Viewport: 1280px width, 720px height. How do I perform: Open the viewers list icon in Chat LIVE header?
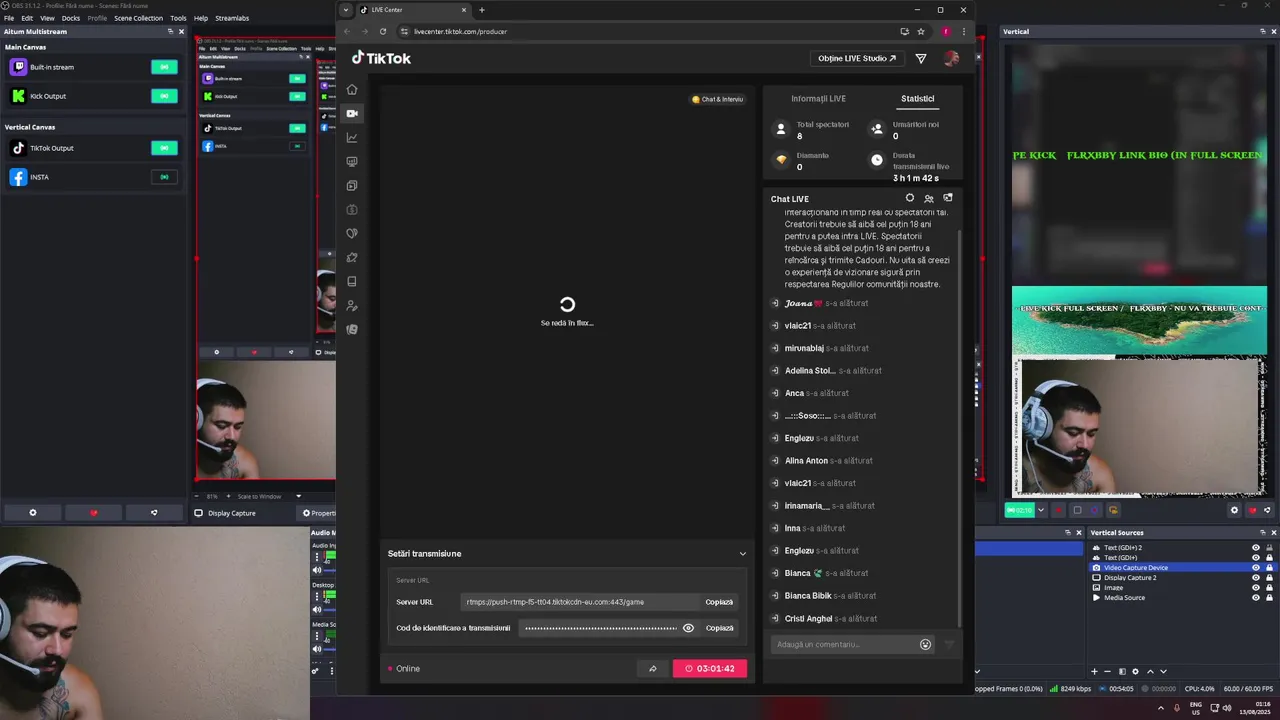929,198
